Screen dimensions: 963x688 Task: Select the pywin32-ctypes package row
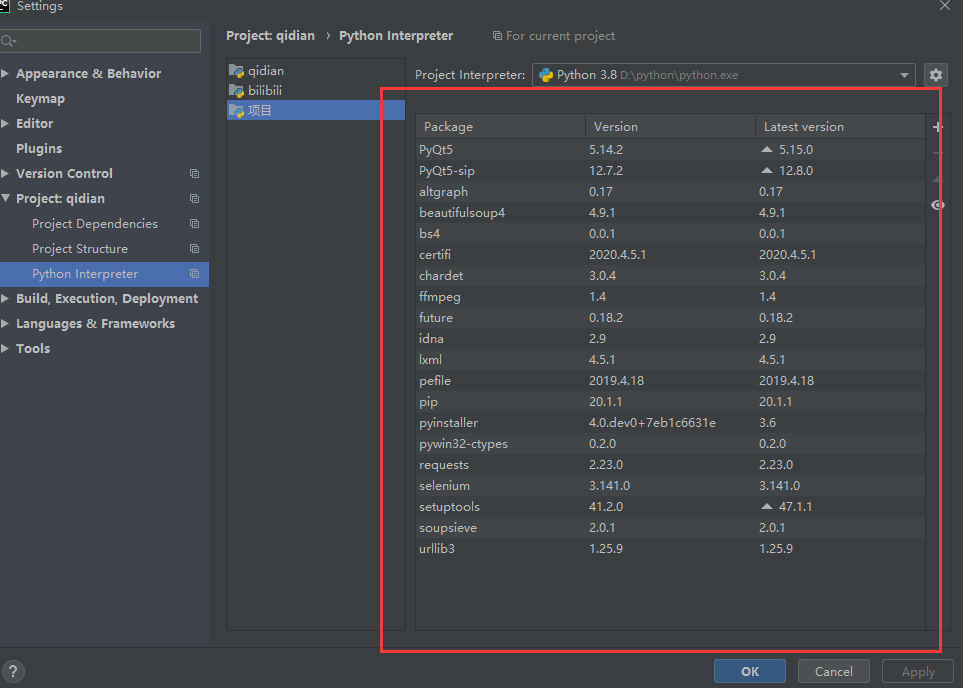[x=671, y=444]
